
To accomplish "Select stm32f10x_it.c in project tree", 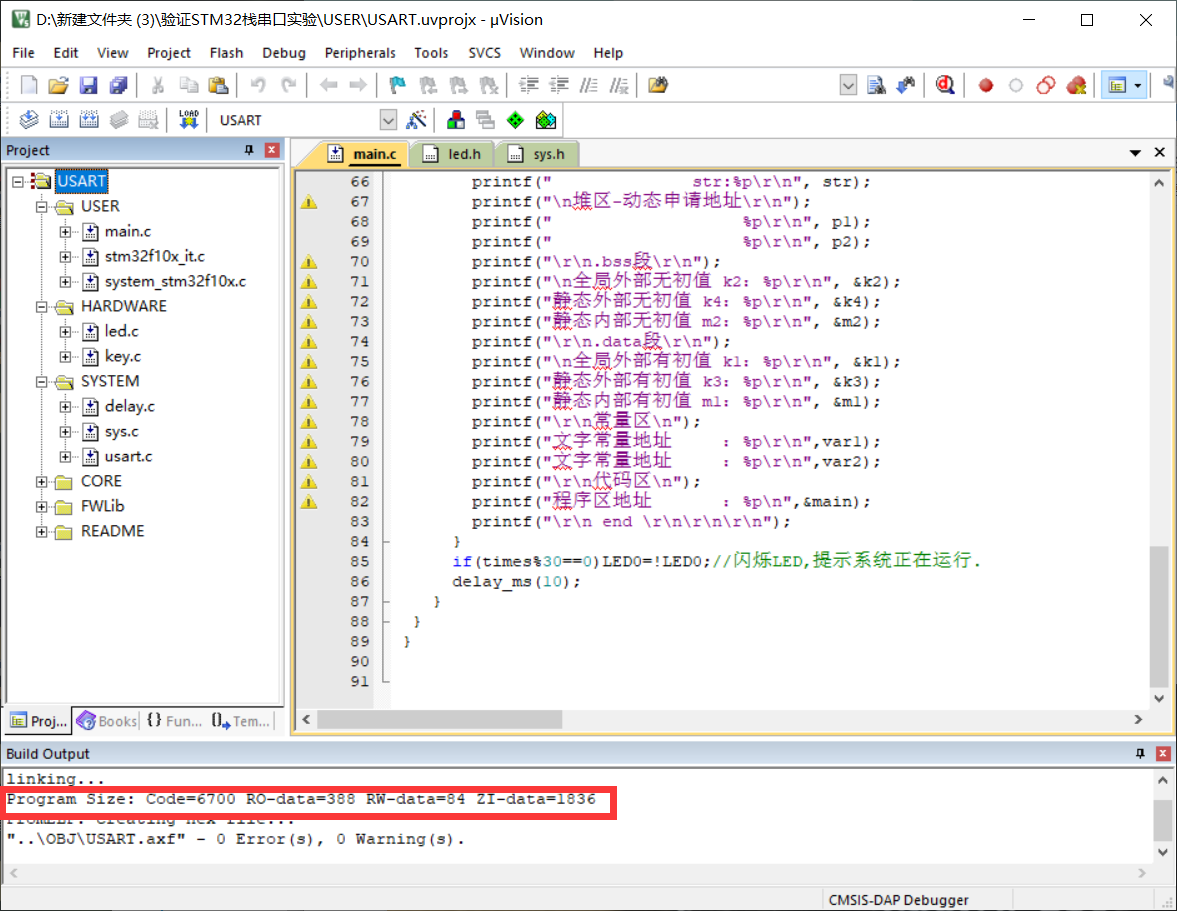I will [x=155, y=256].
